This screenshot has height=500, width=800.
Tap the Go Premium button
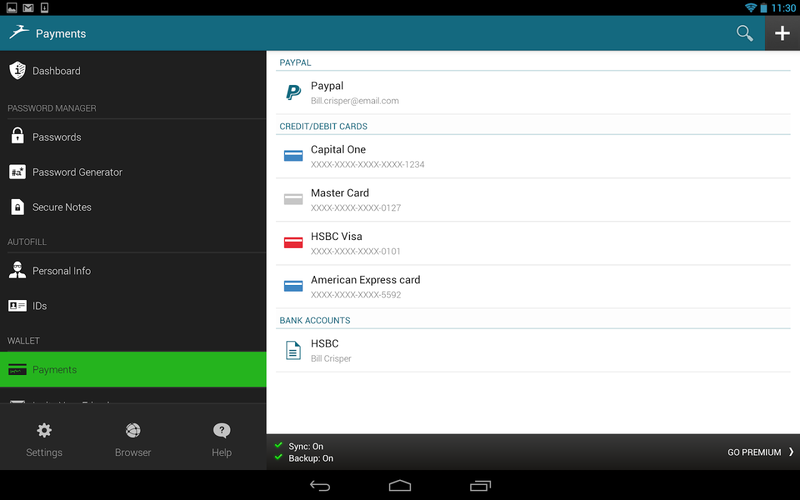point(760,452)
